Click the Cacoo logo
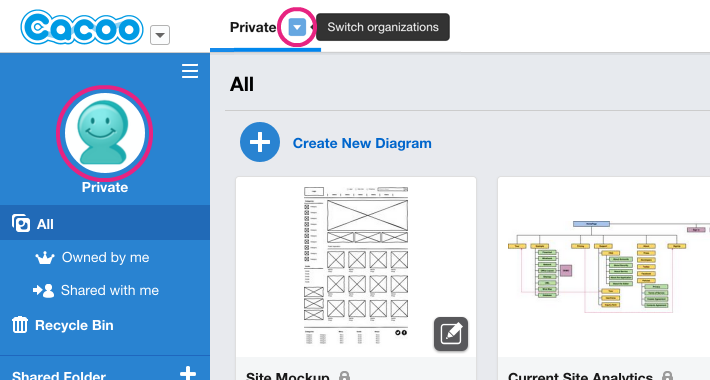710x380 pixels. tap(82, 28)
